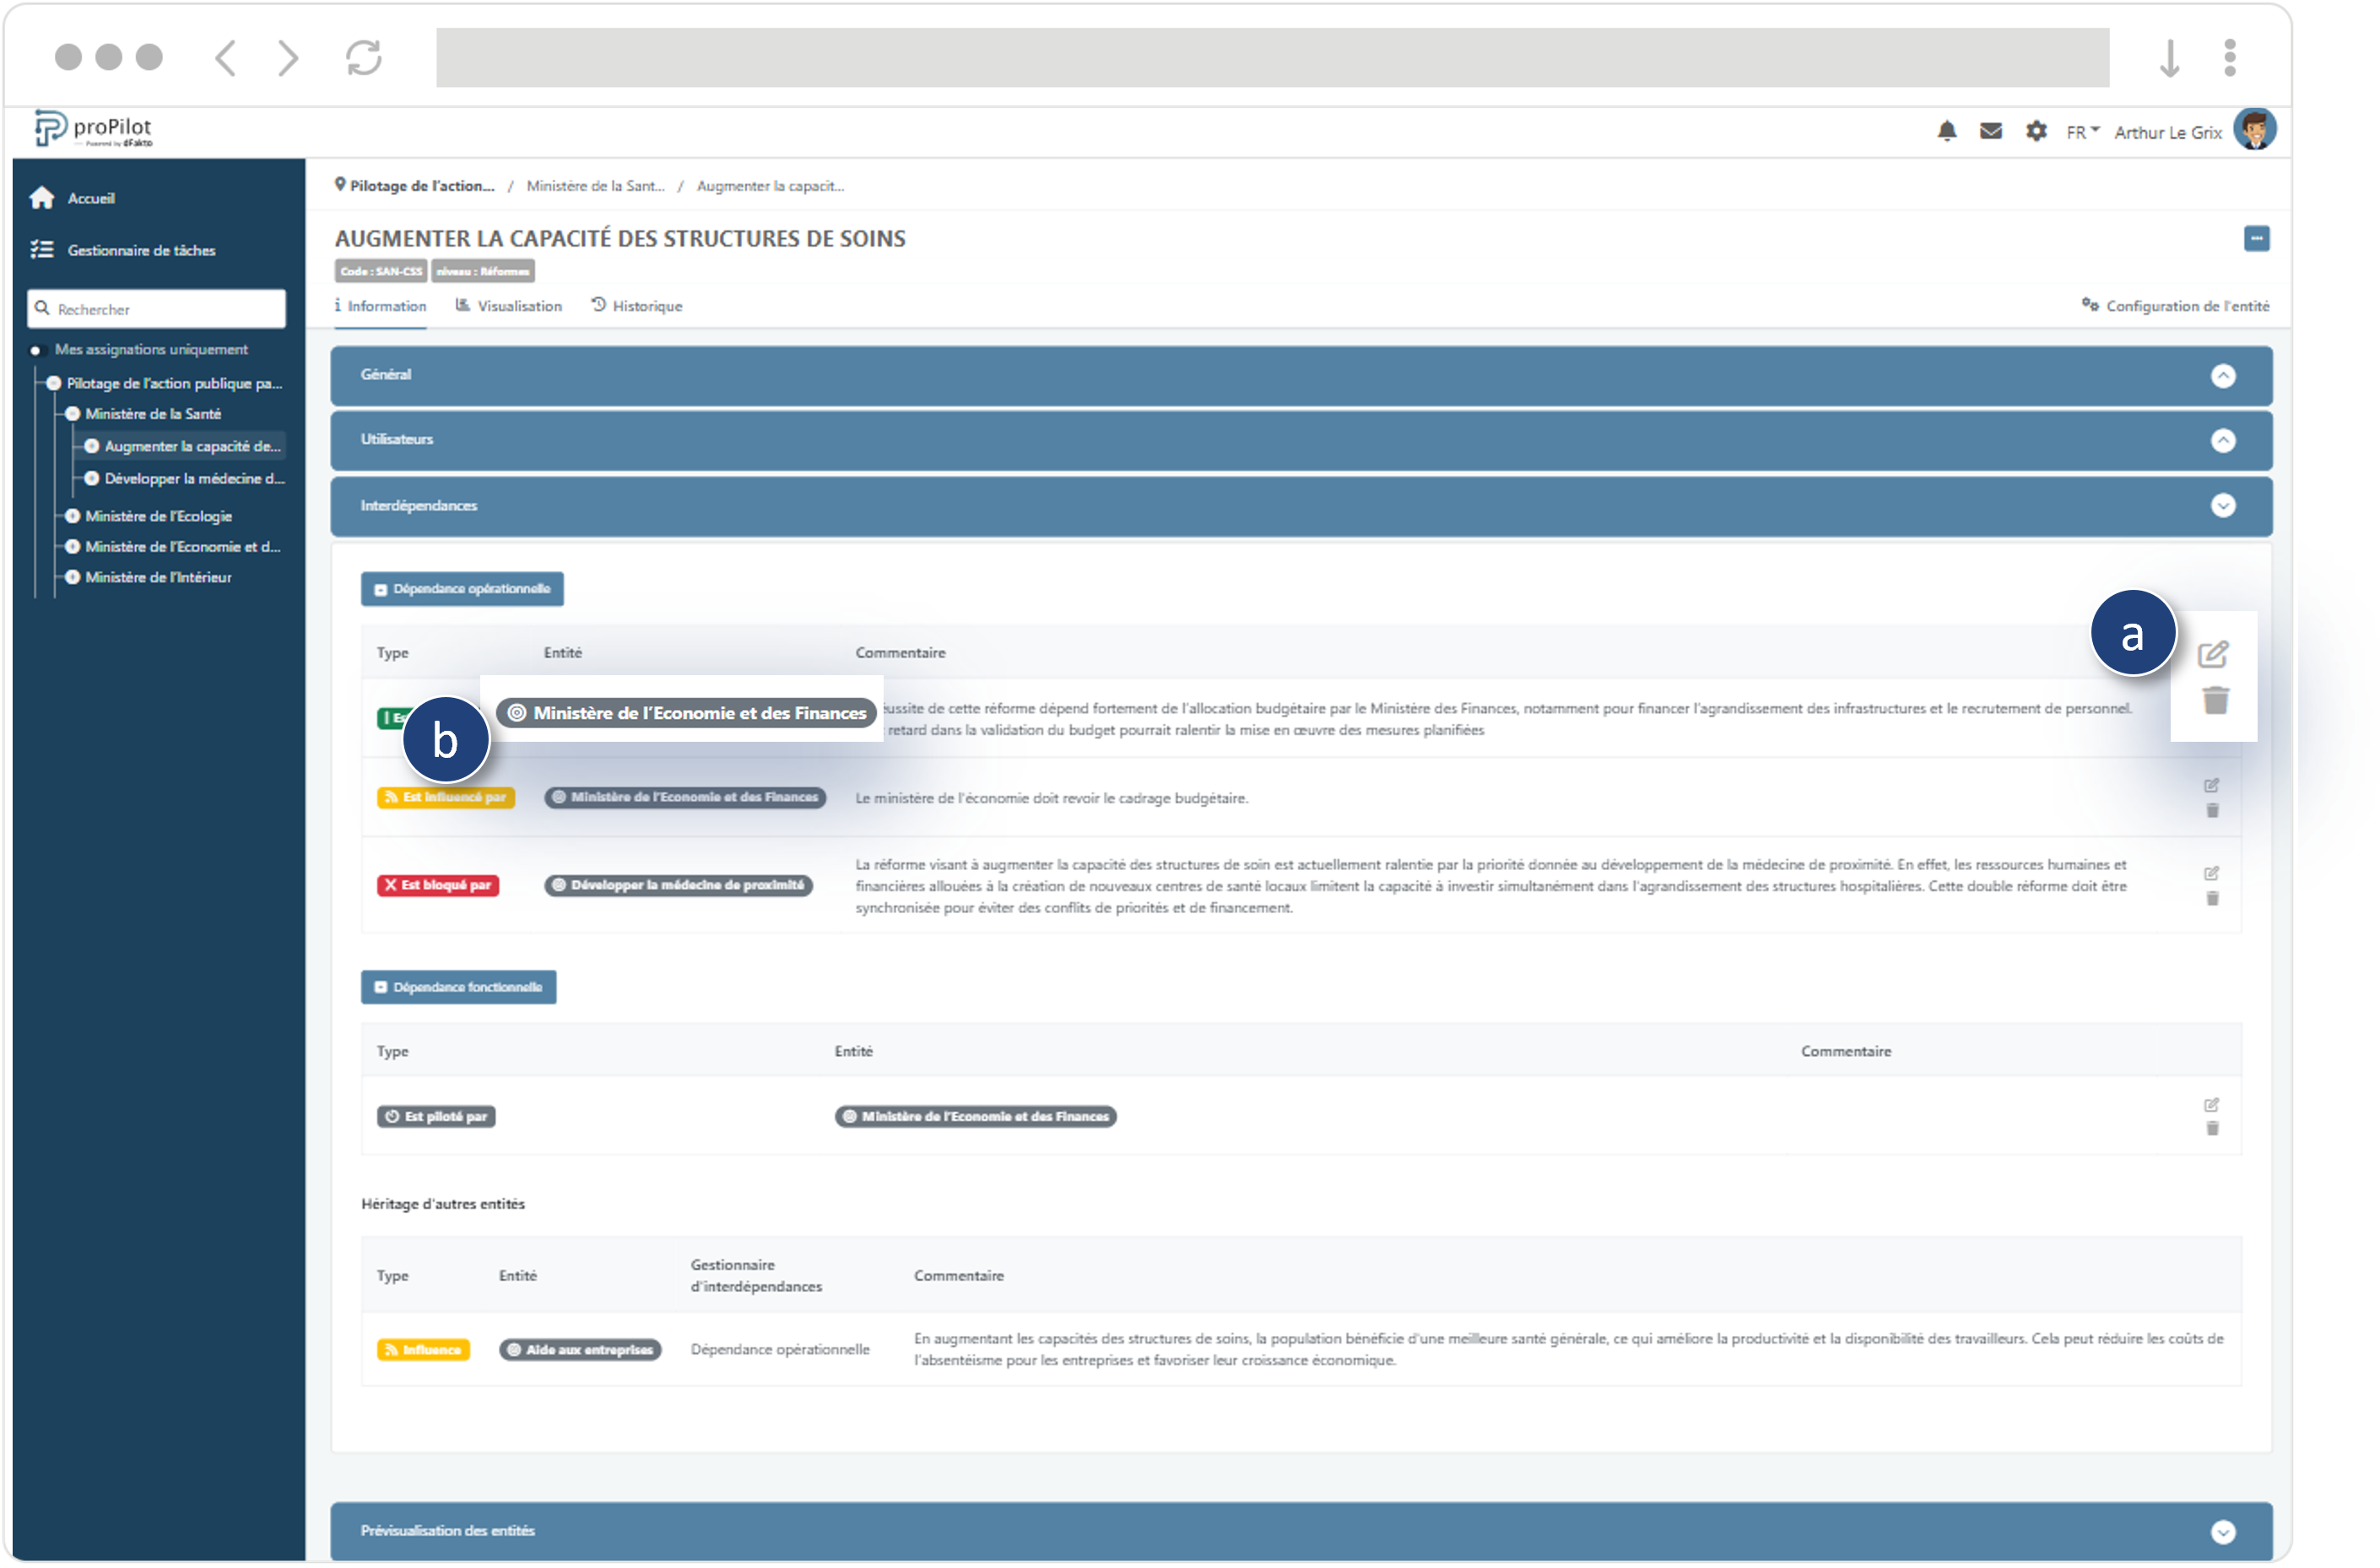Screen dimensions: 2380x1568
Task: Edit the 'Est influencé par' dependency row
Action: click(2211, 785)
